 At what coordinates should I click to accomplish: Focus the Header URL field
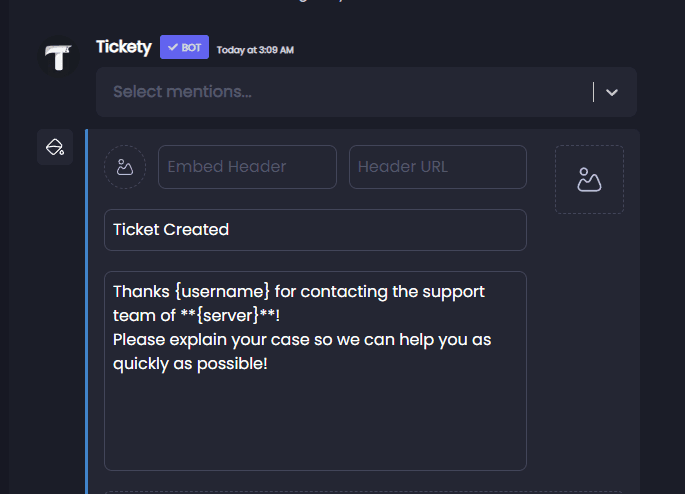coord(438,167)
